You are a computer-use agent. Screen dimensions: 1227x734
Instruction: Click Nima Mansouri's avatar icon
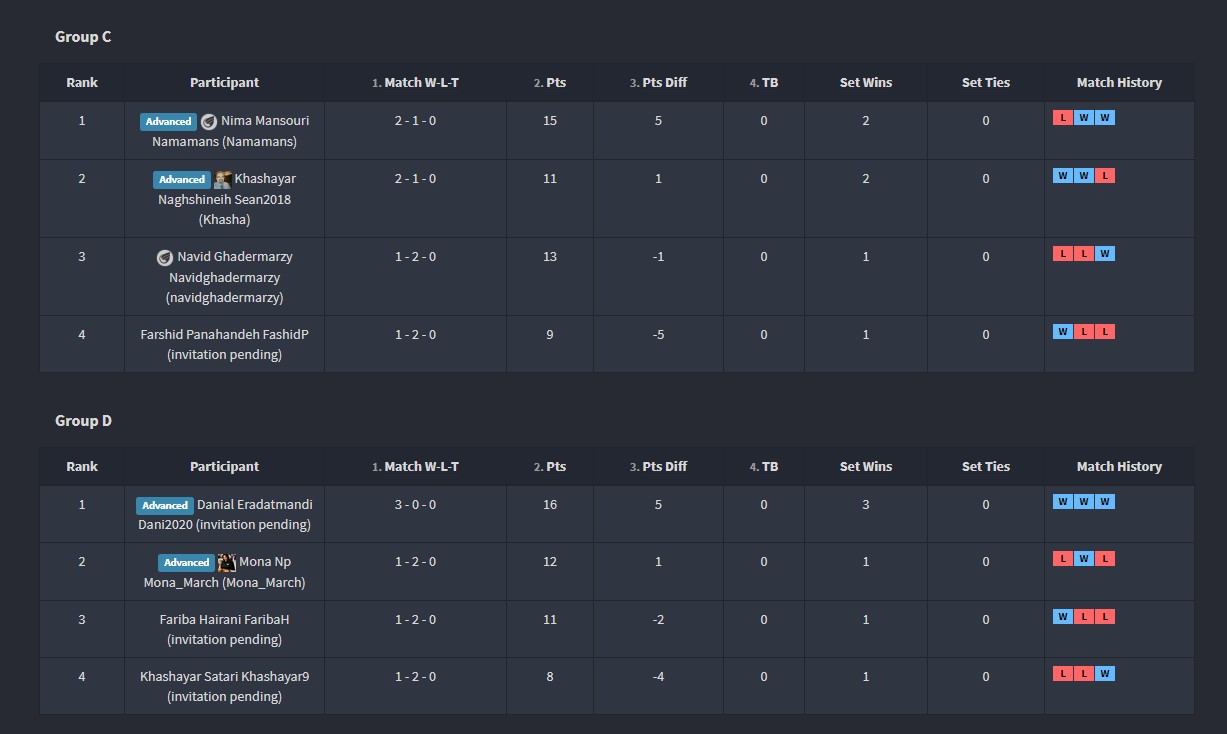point(209,122)
